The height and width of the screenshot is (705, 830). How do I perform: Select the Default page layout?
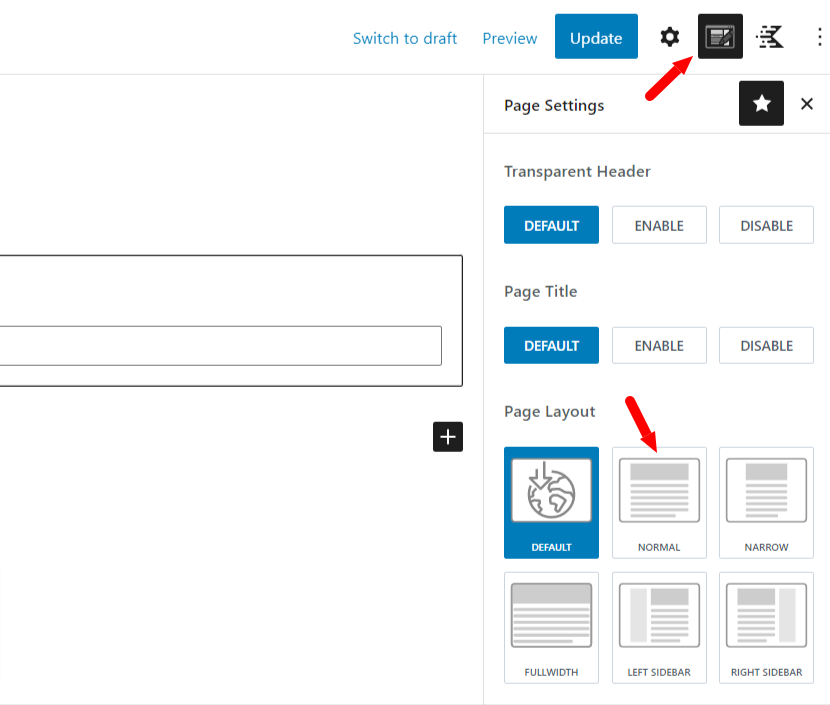point(551,503)
